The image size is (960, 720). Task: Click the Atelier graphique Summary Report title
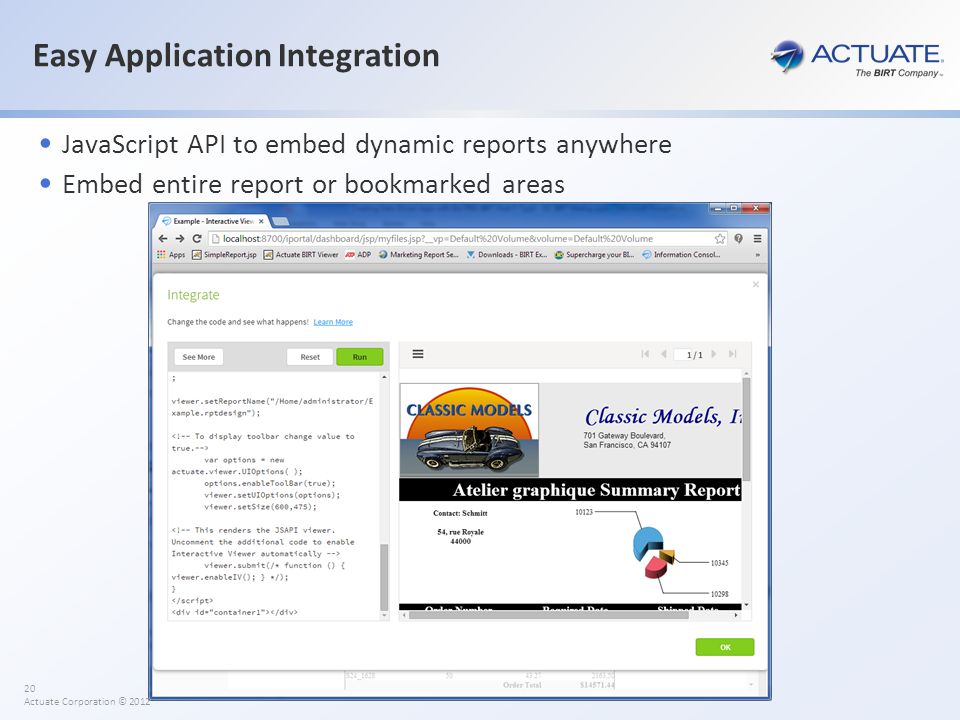click(596, 490)
